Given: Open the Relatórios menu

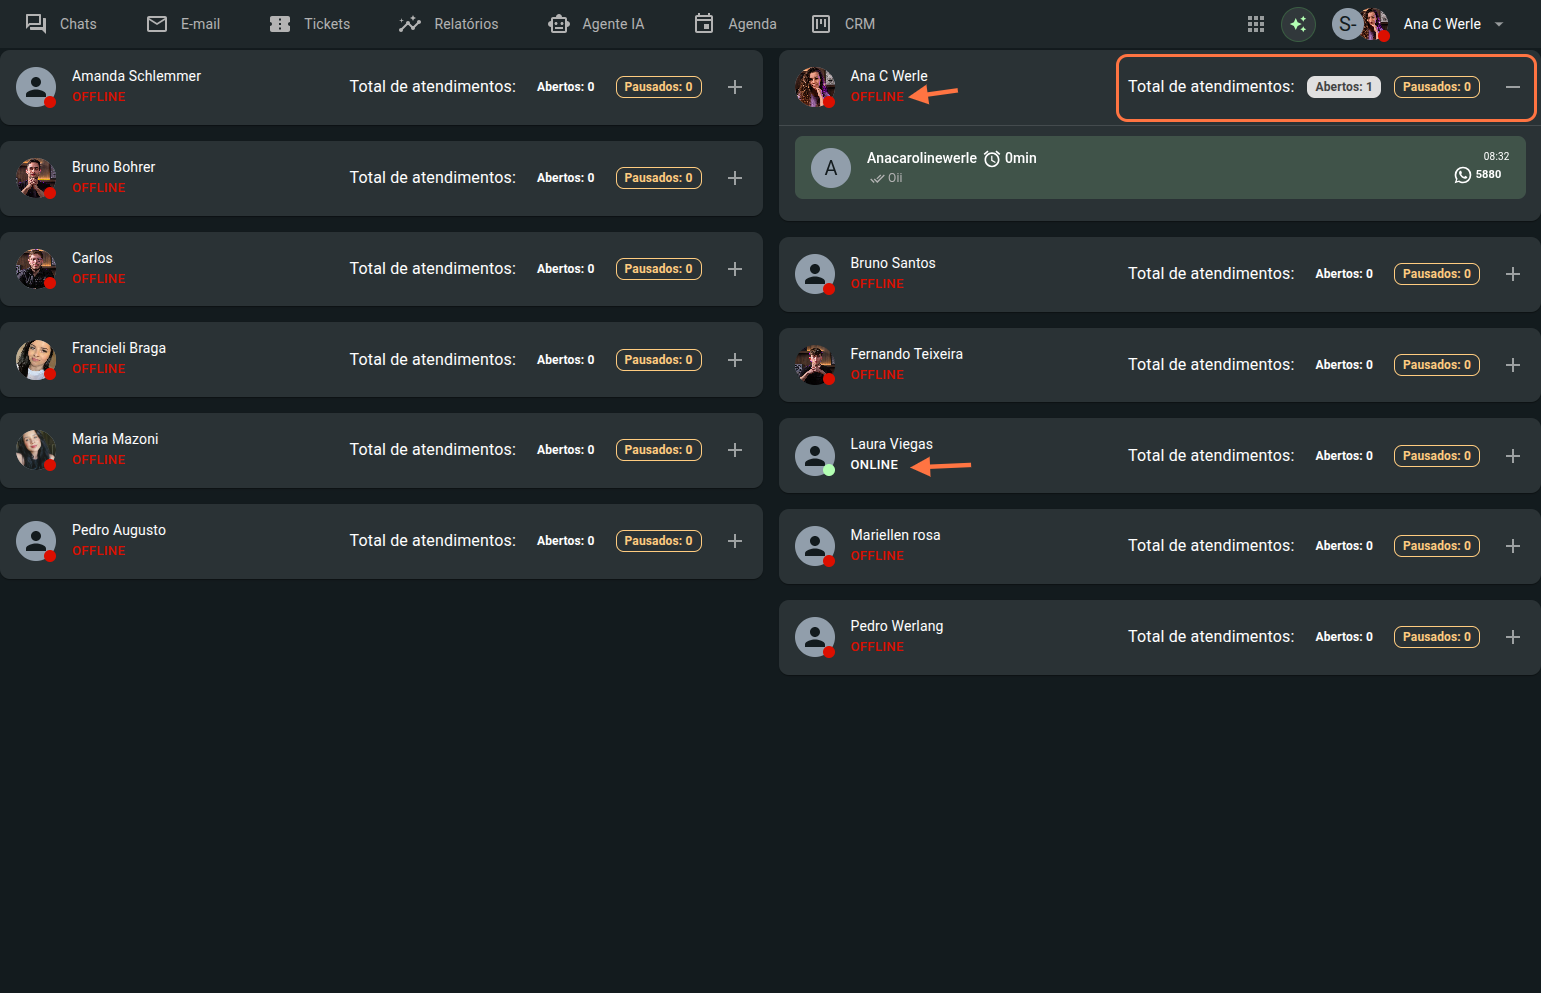Looking at the screenshot, I should pyautogui.click(x=448, y=24).
